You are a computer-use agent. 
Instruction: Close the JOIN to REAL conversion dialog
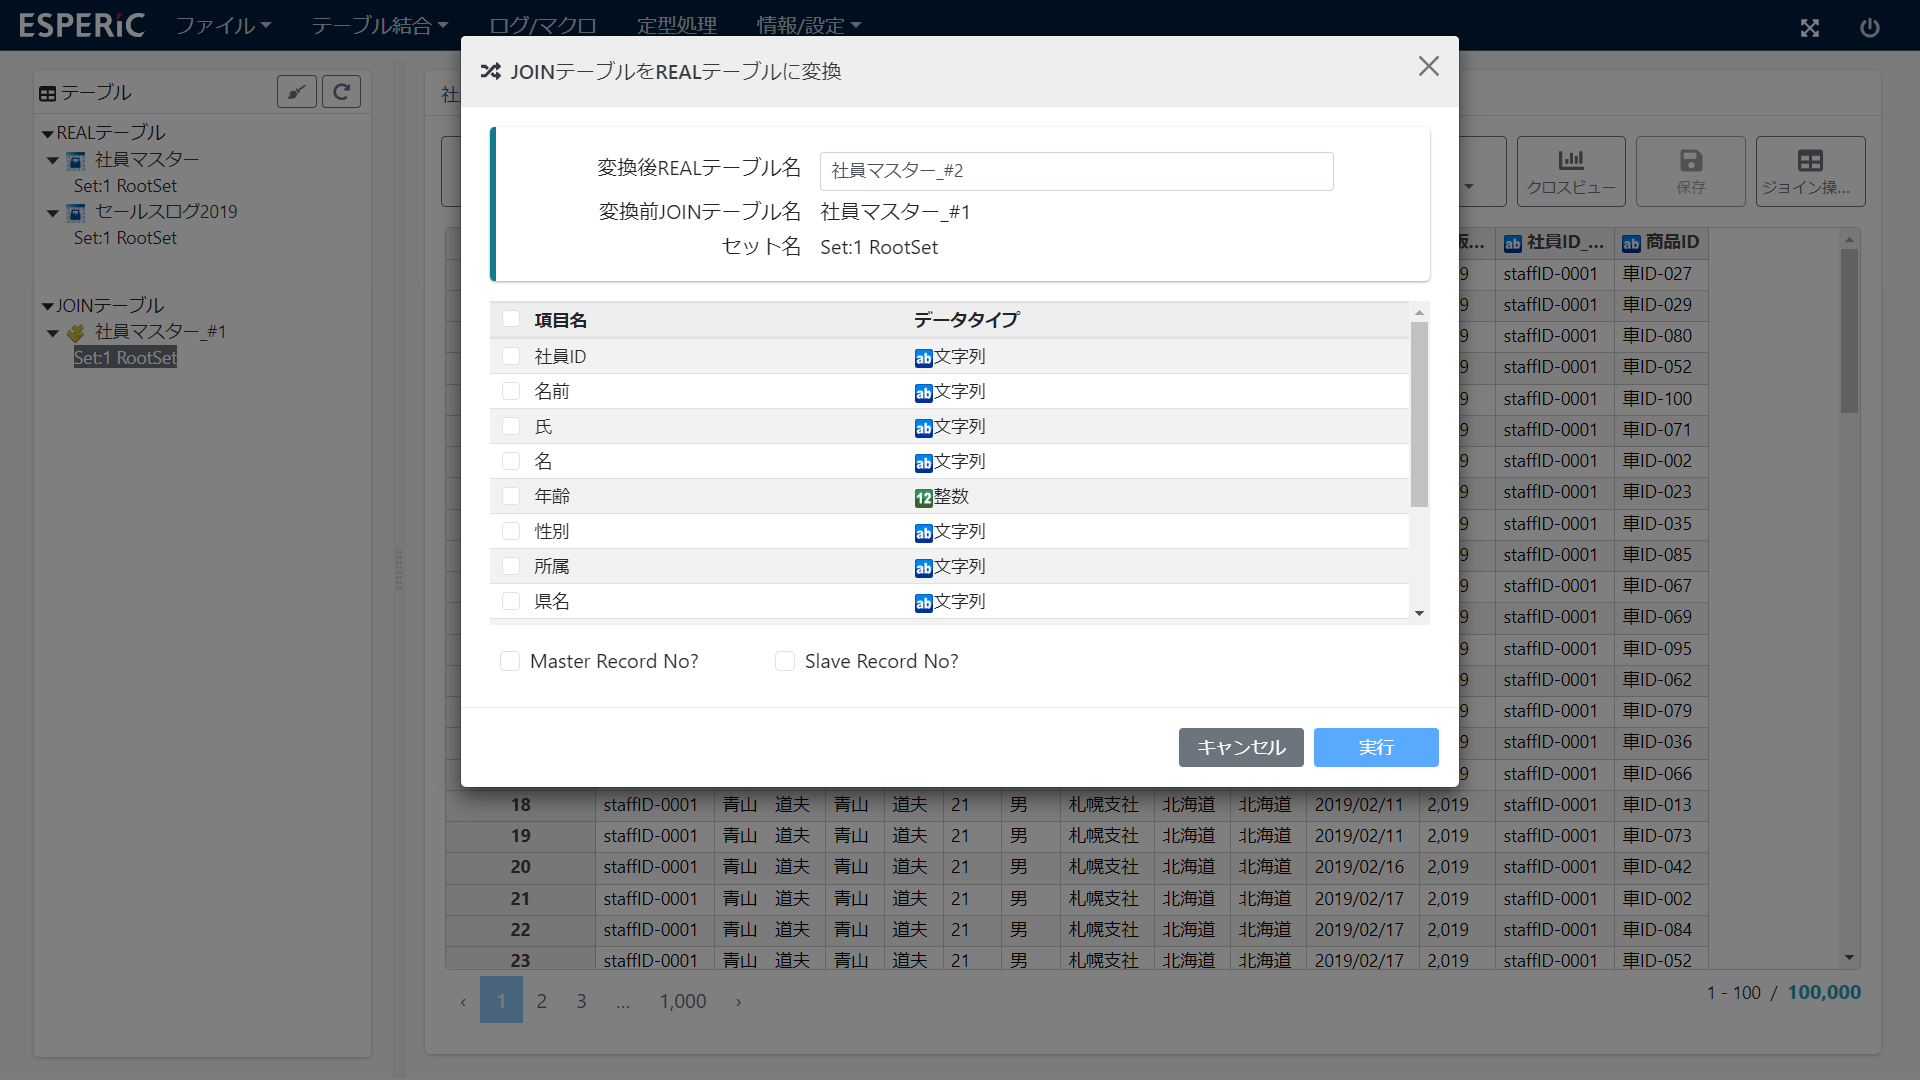pyautogui.click(x=1428, y=67)
